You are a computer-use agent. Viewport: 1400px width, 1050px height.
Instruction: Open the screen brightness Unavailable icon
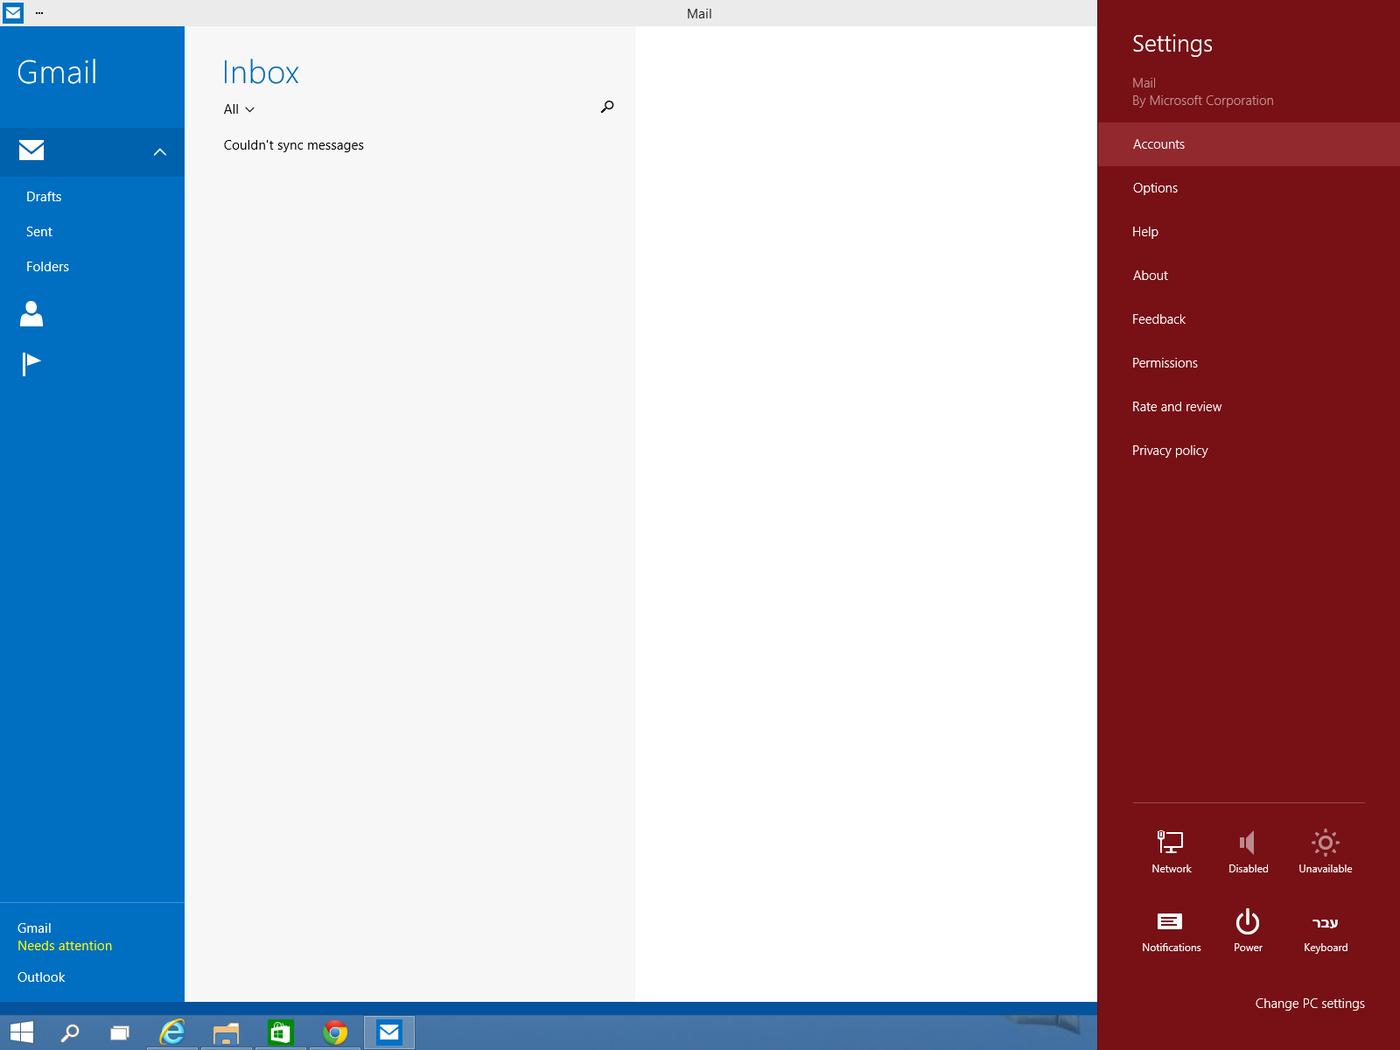1325,845
